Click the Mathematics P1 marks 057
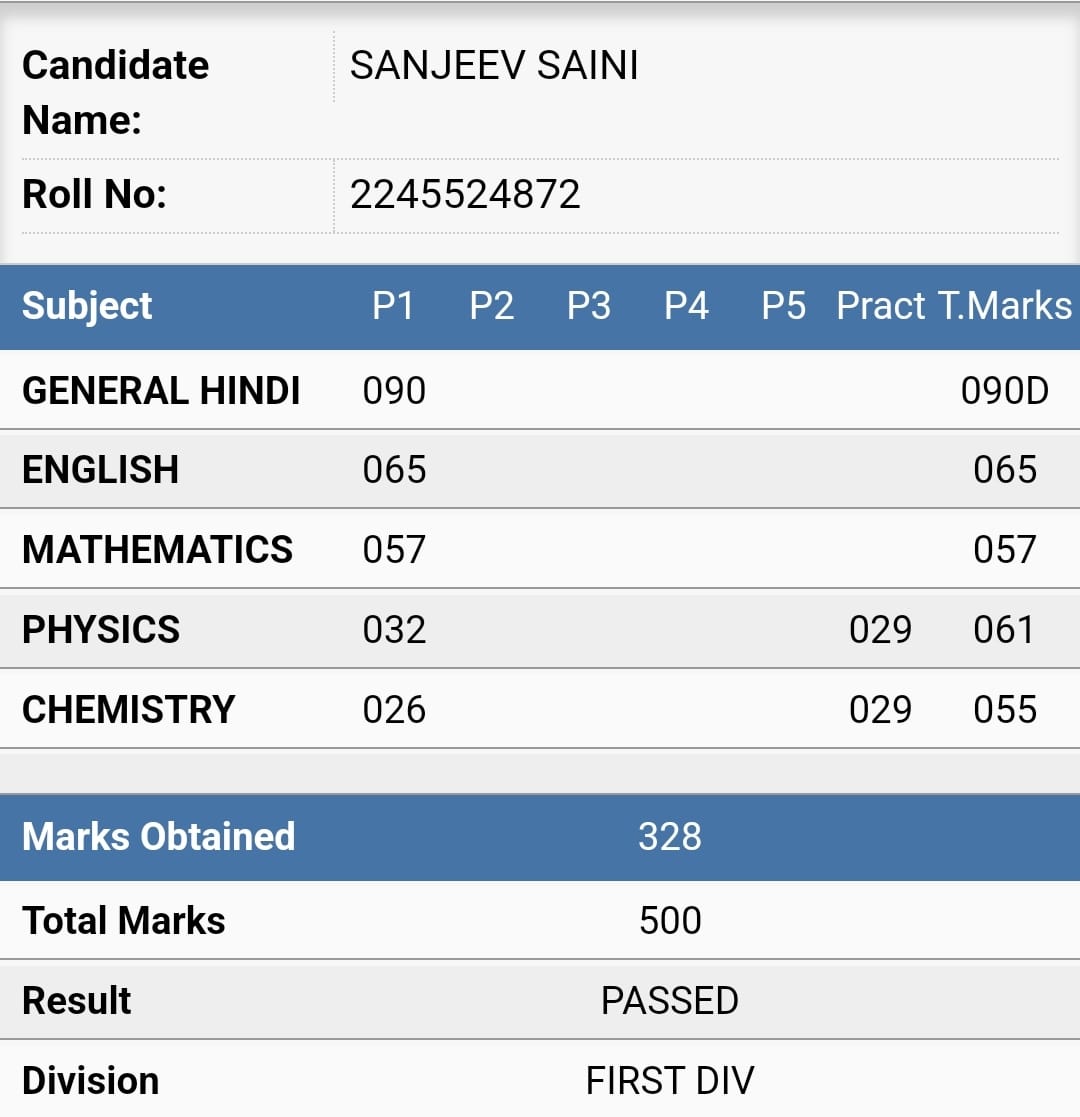The height and width of the screenshot is (1117, 1080). [394, 550]
